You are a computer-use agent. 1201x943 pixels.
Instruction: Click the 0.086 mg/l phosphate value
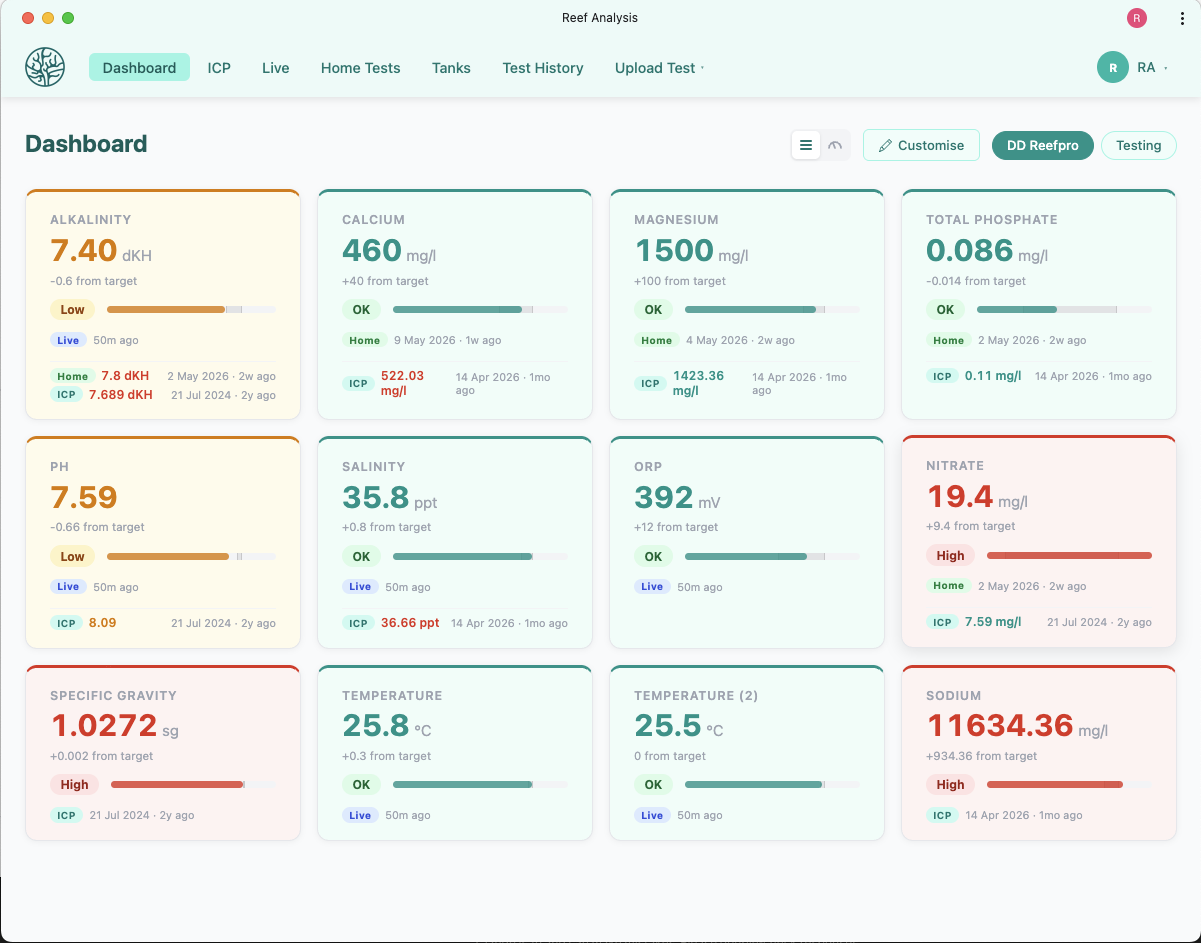(987, 250)
